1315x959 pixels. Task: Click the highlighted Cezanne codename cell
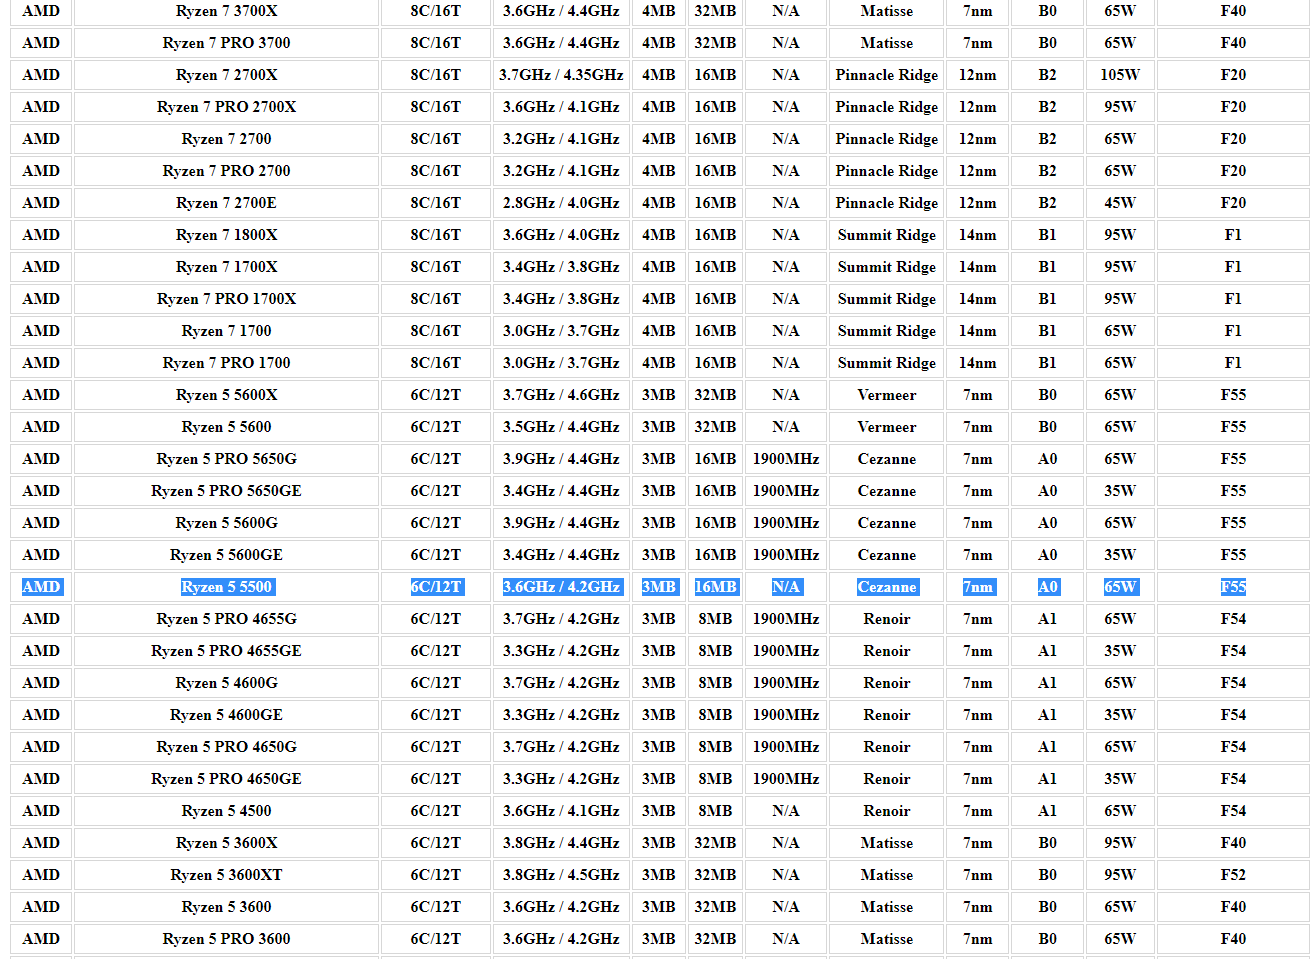(887, 587)
